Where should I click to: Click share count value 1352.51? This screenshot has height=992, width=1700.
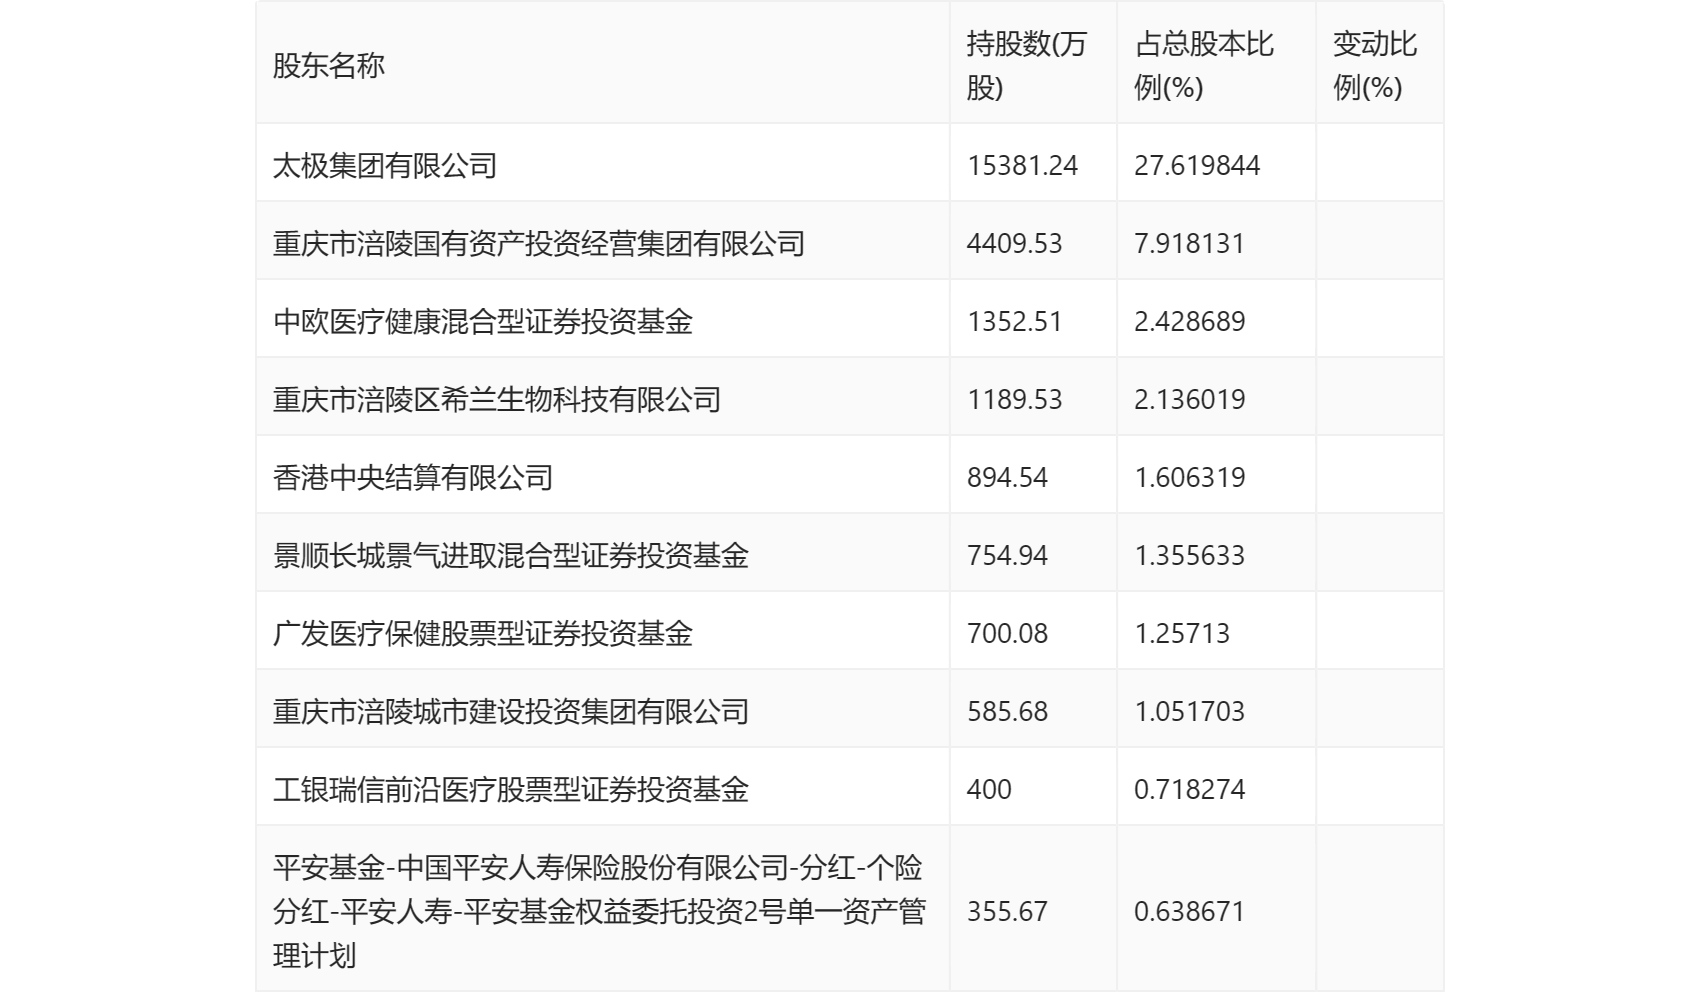point(1014,321)
